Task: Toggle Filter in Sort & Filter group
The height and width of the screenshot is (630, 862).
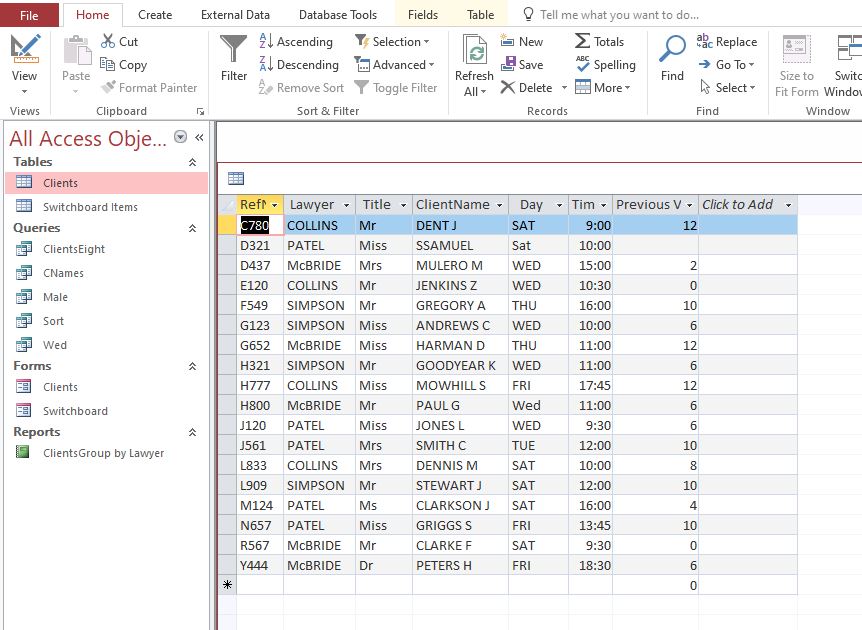Action: point(395,88)
